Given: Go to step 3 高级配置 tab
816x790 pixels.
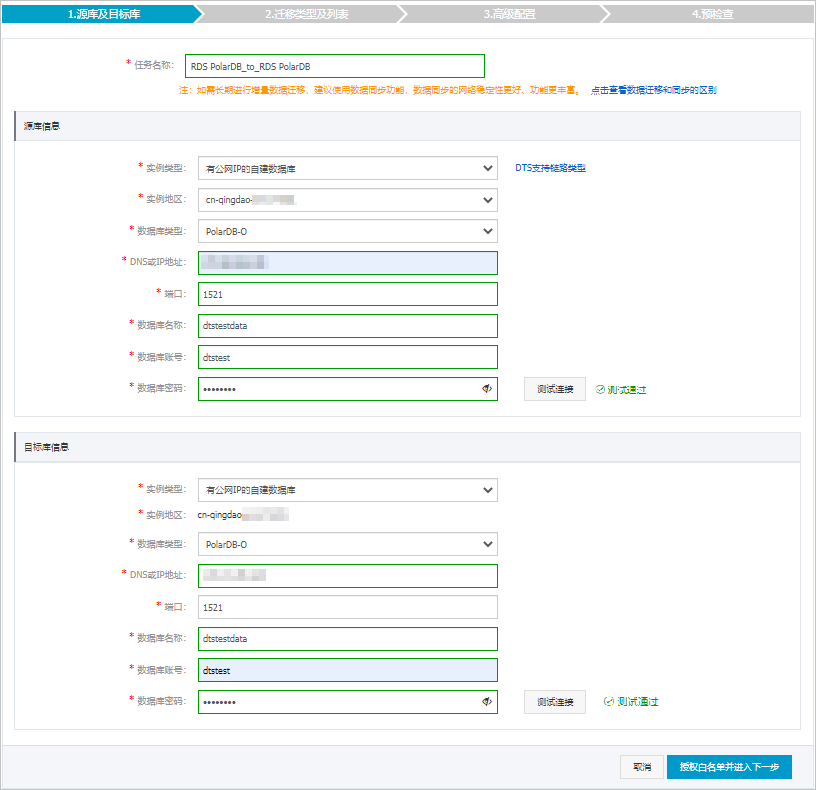Looking at the screenshot, I should pos(509,14).
